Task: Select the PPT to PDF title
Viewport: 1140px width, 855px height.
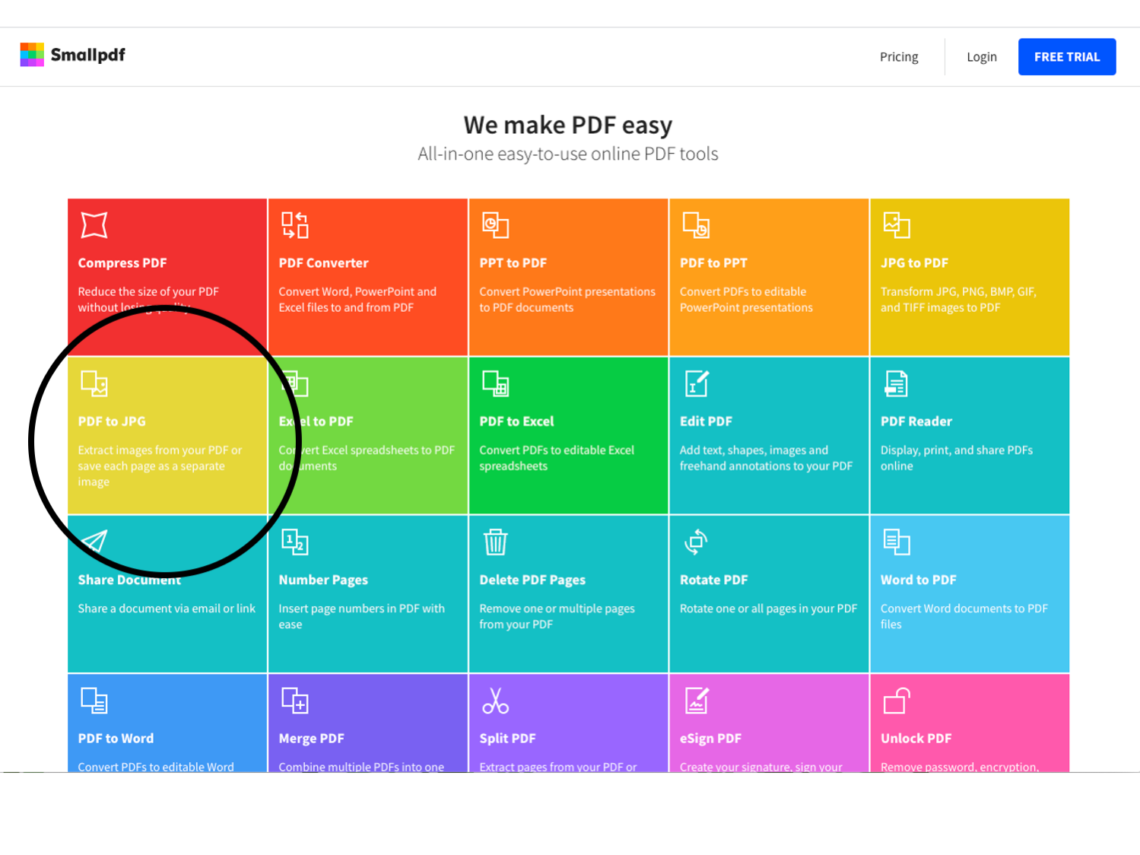Action: [x=513, y=263]
